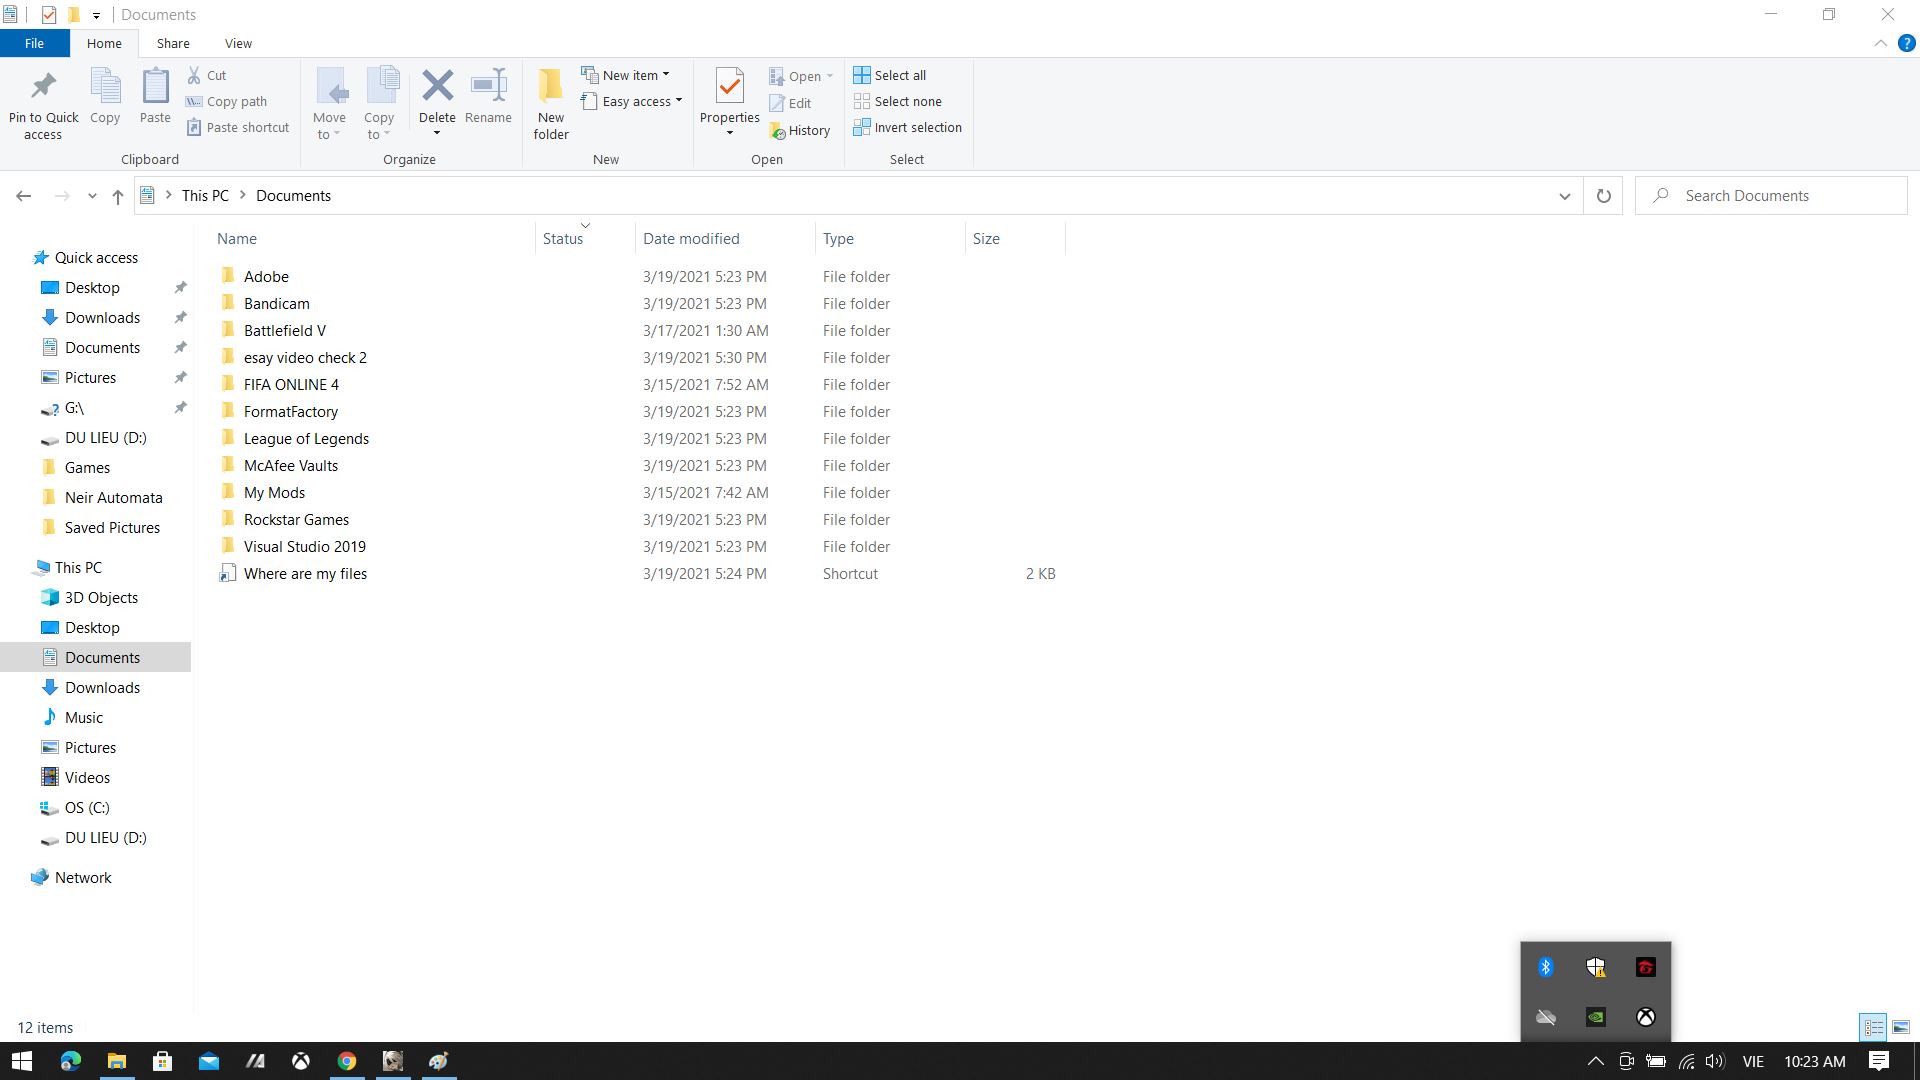
Task: Navigate up one folder level arrow
Action: [x=118, y=196]
